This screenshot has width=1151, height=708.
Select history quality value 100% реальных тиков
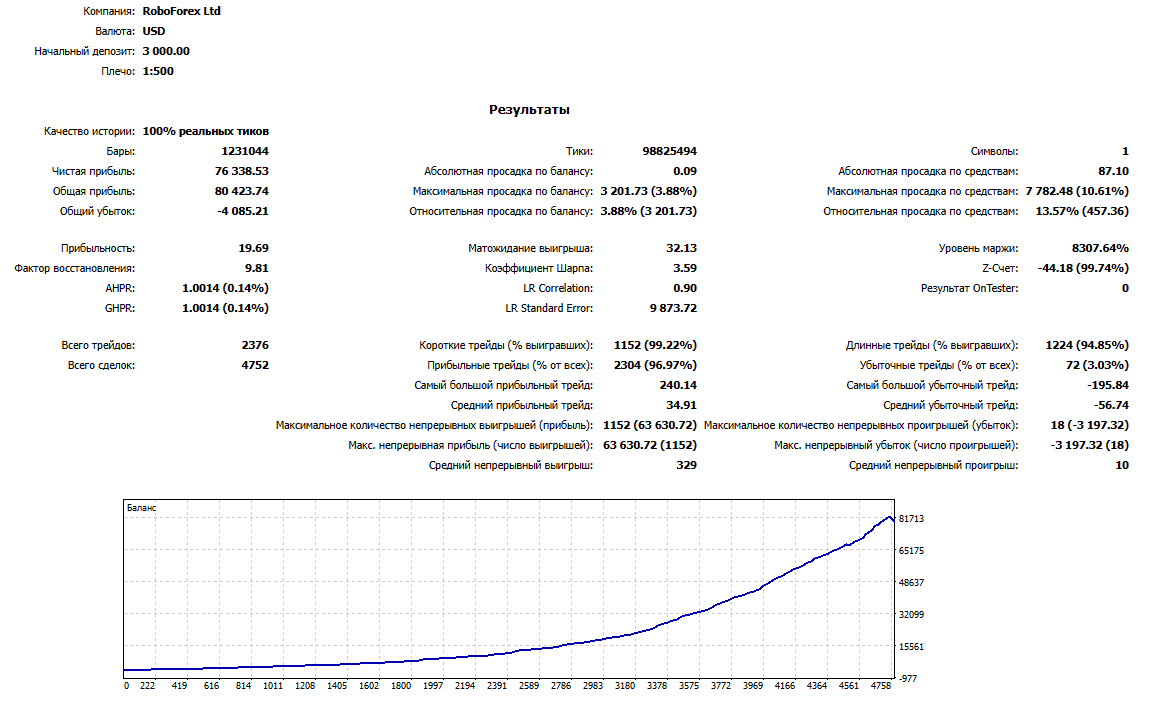pyautogui.click(x=206, y=131)
